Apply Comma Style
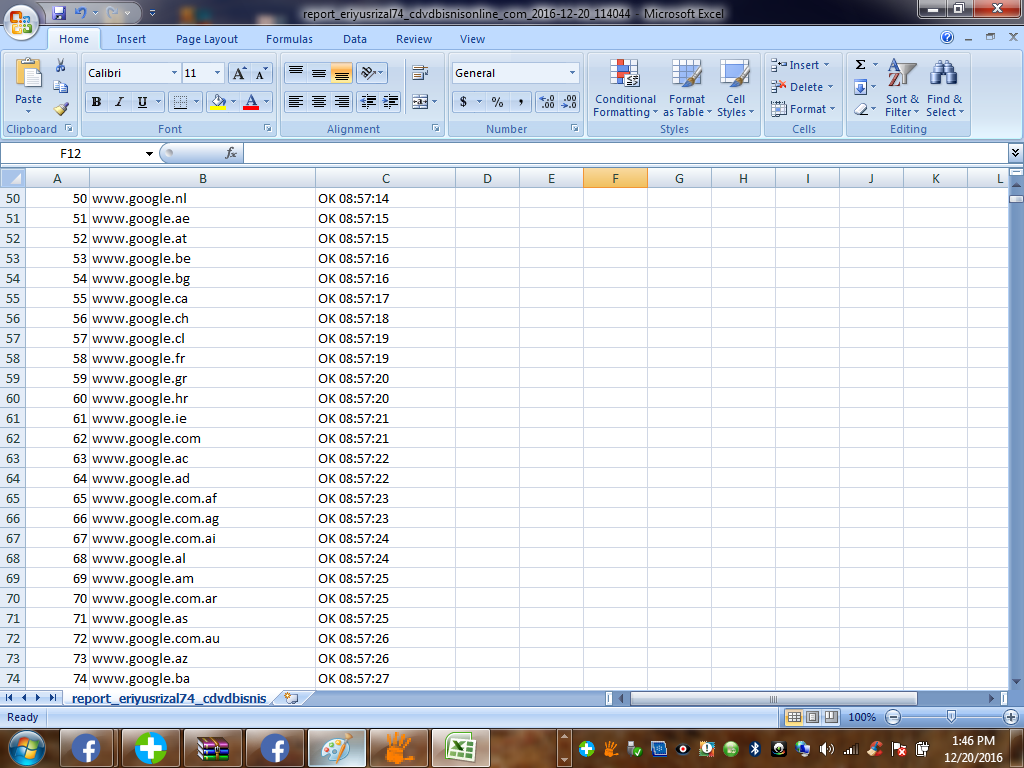 (x=520, y=102)
